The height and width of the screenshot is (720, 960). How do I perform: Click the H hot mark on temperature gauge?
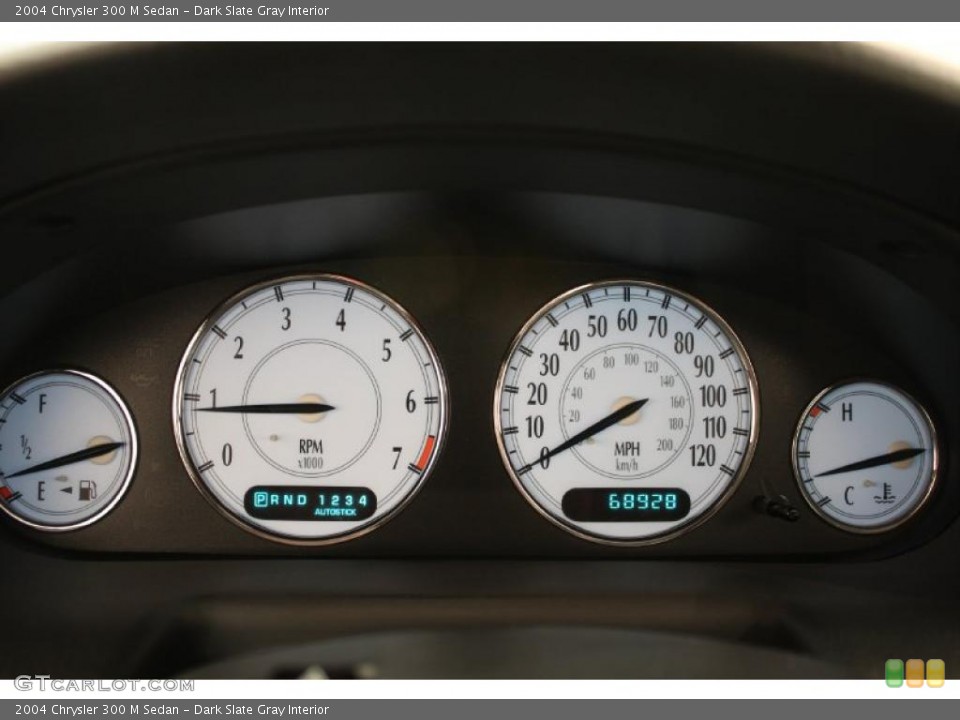(846, 413)
